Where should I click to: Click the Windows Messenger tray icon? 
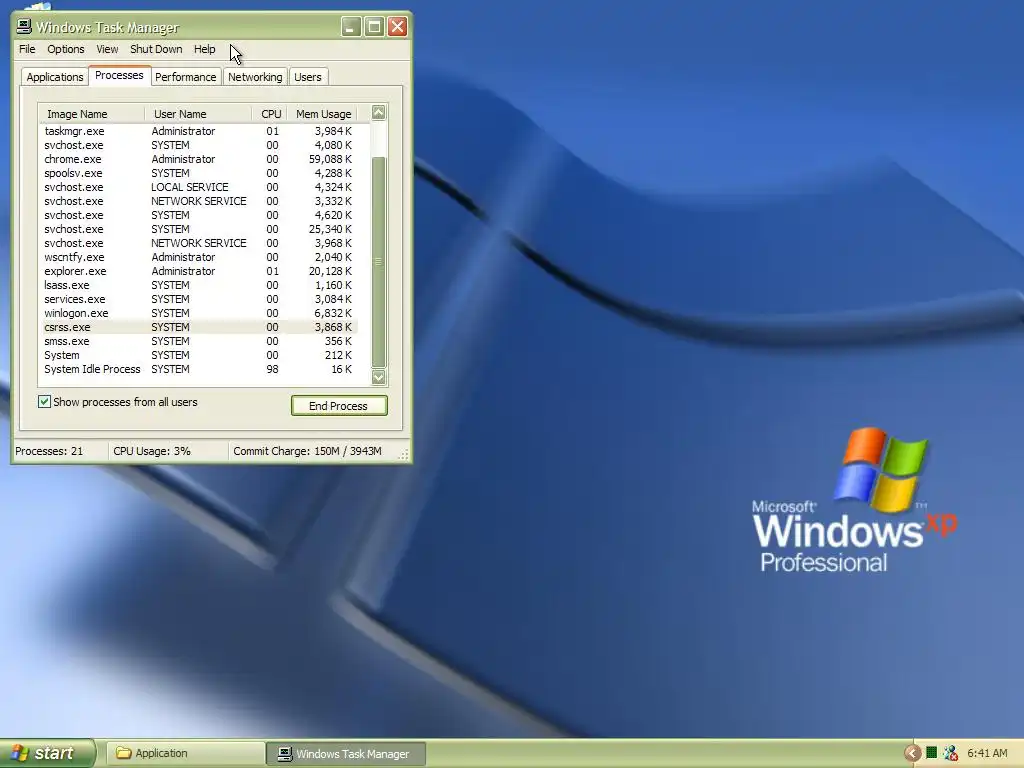[950, 753]
